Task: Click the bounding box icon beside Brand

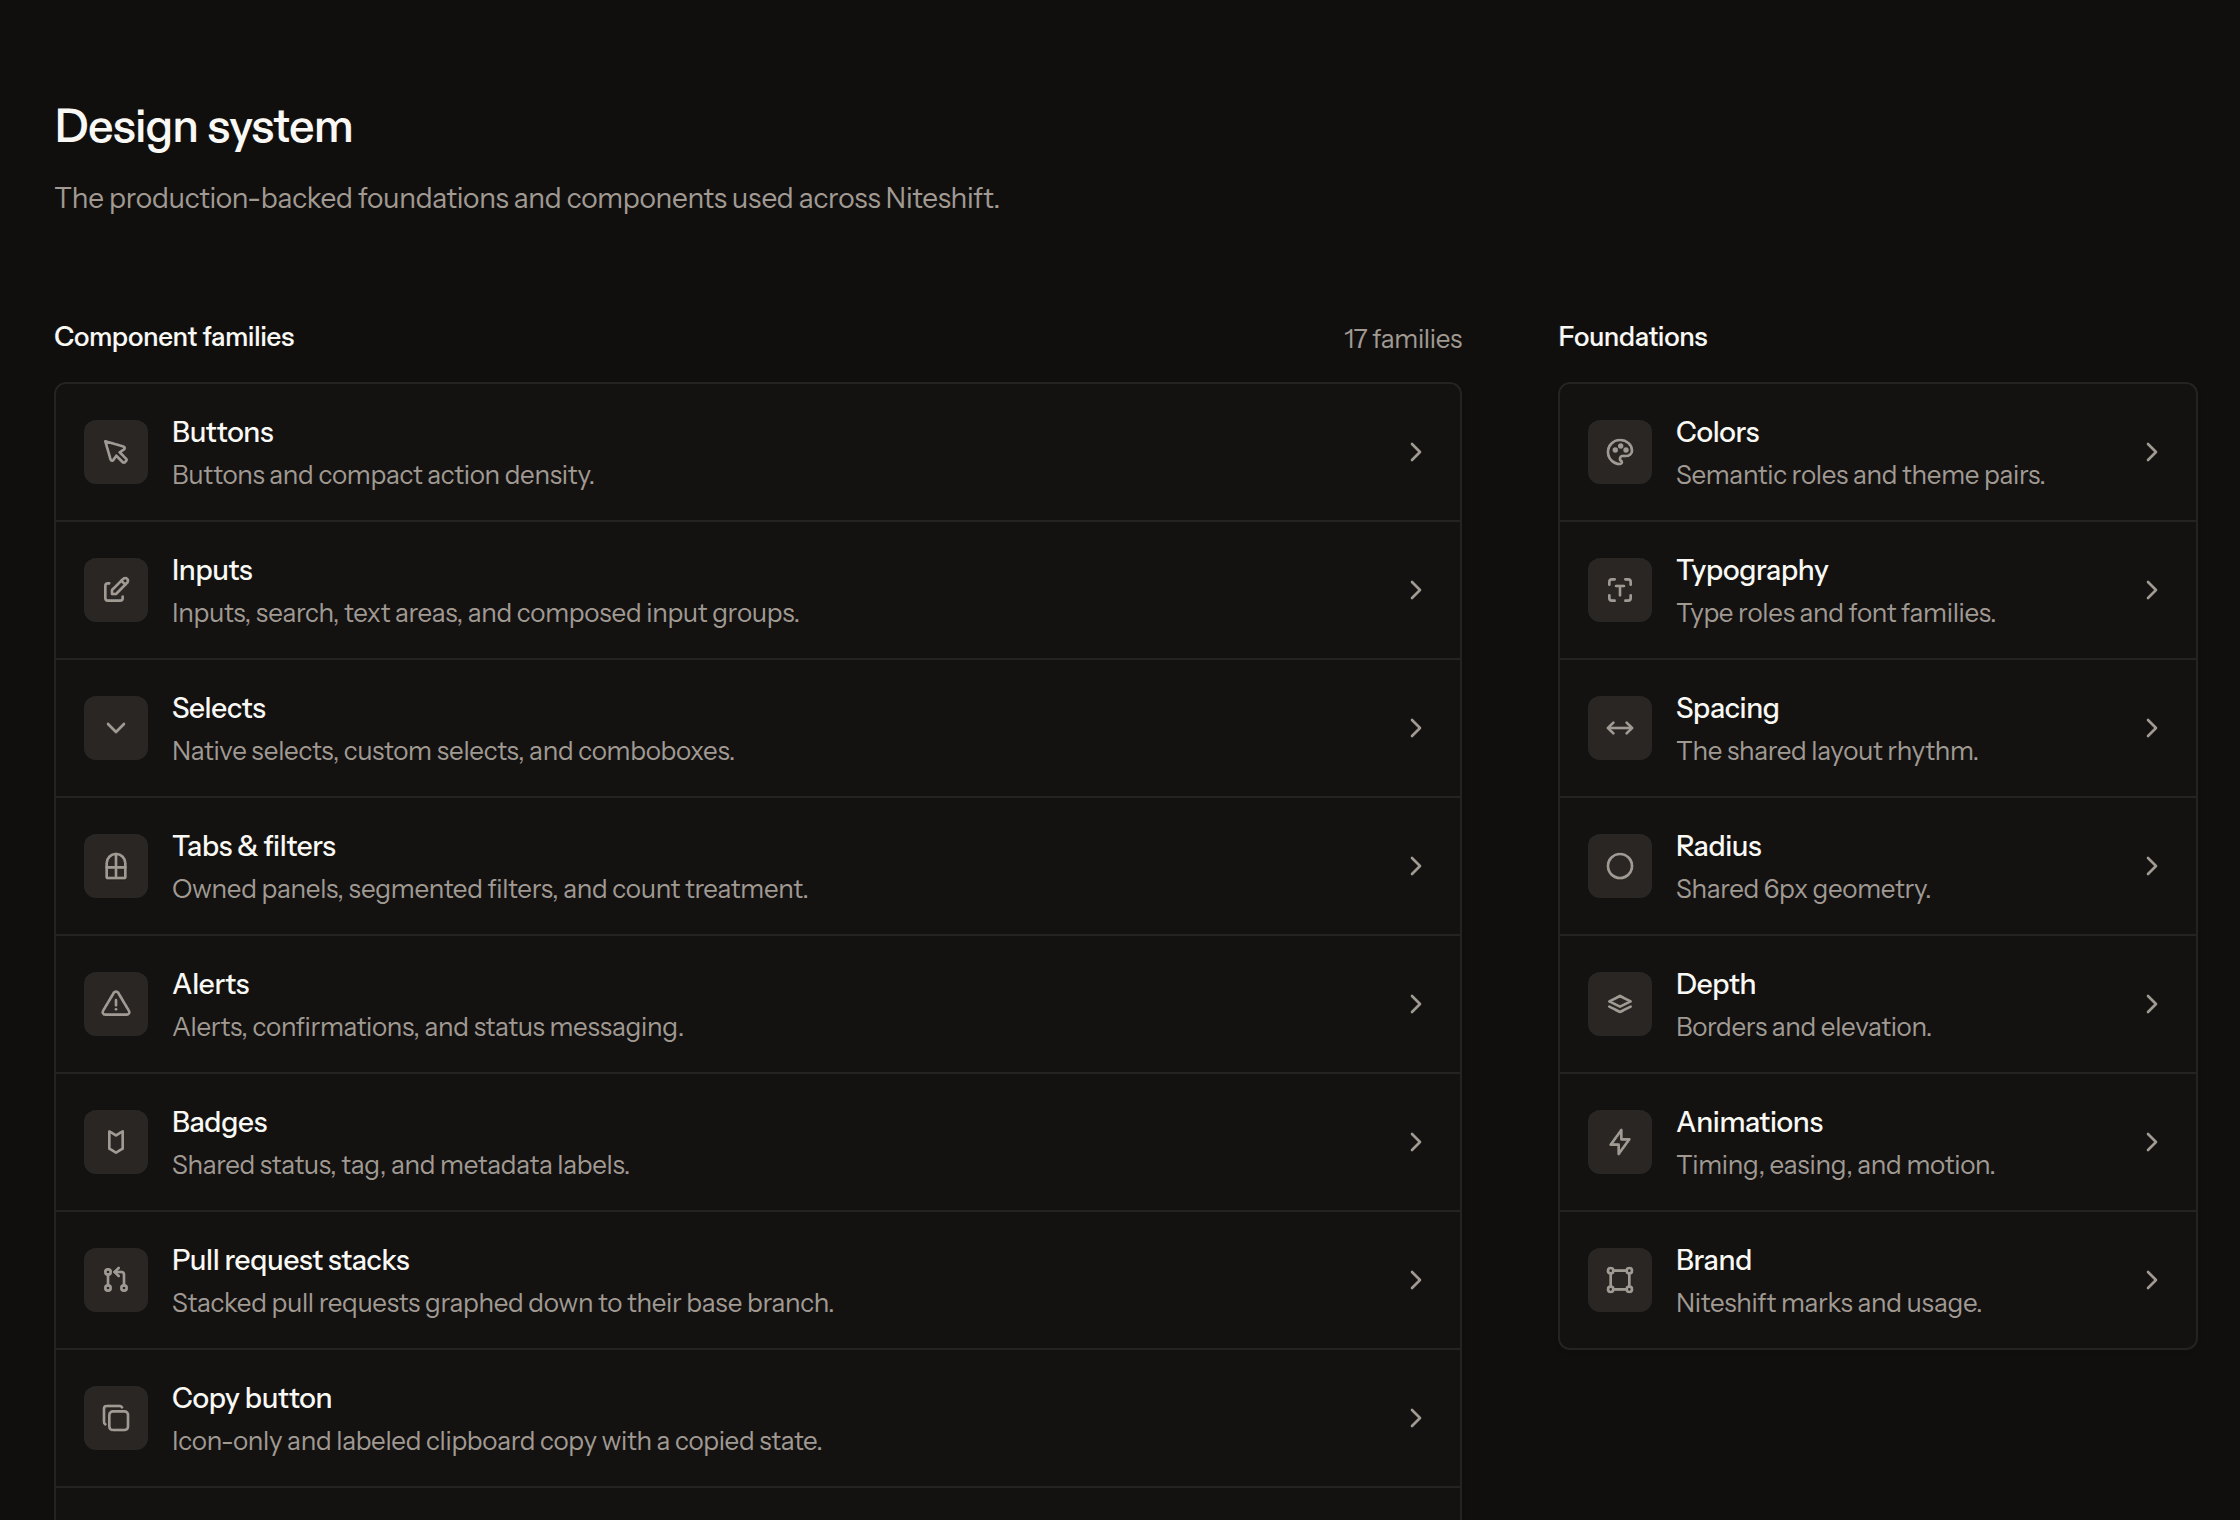Action: tap(1620, 1280)
